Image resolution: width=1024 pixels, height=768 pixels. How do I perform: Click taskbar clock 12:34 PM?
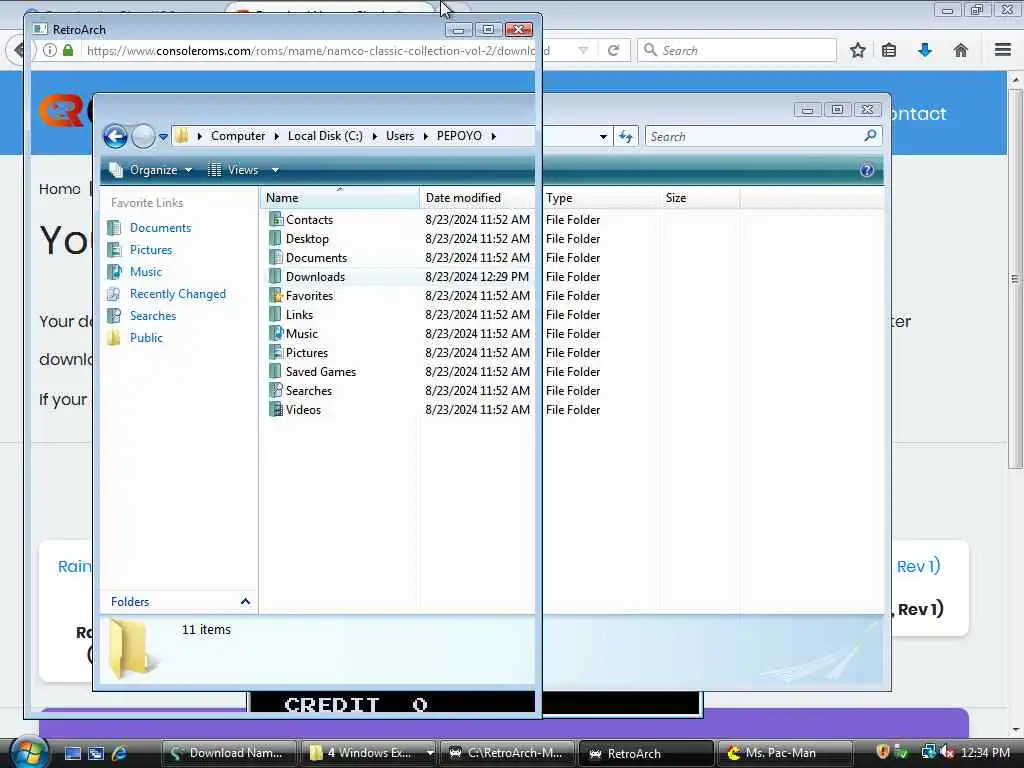tap(985, 753)
